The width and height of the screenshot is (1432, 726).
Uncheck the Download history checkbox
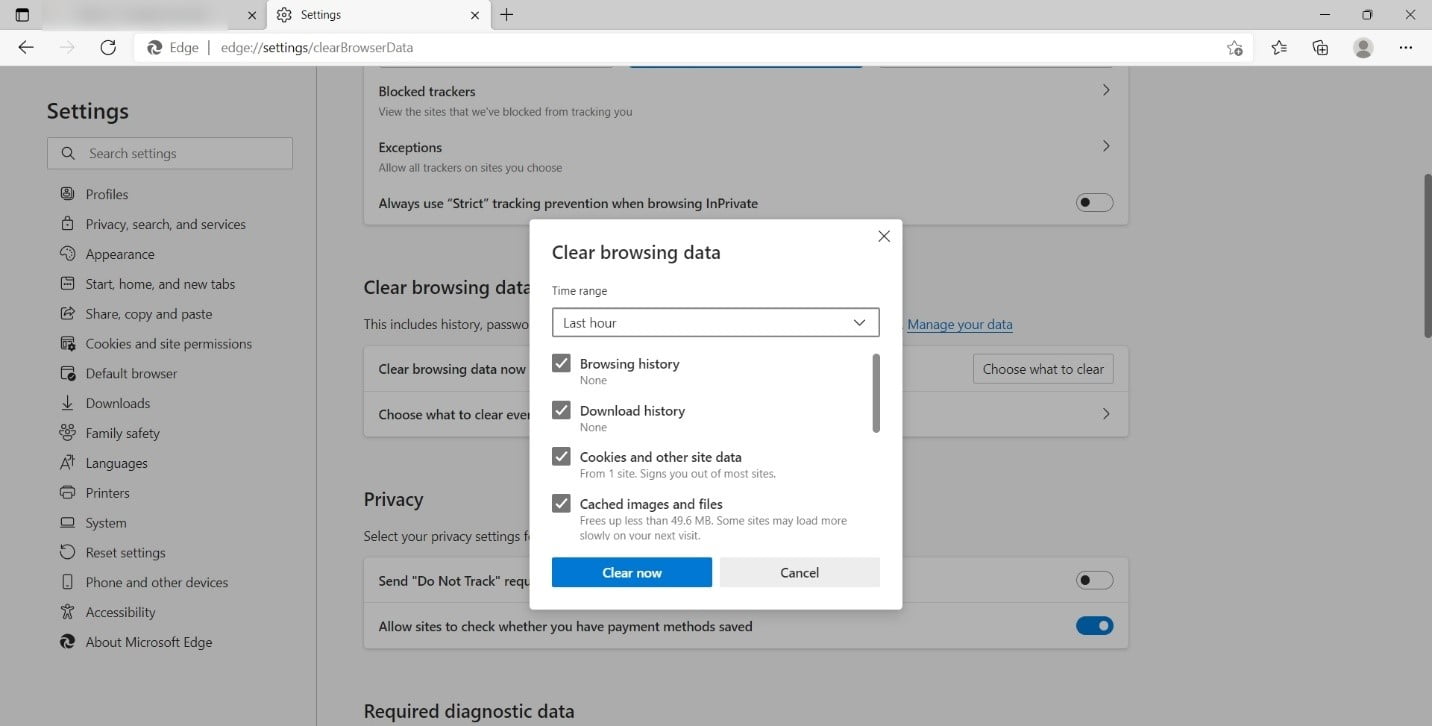pyautogui.click(x=561, y=410)
